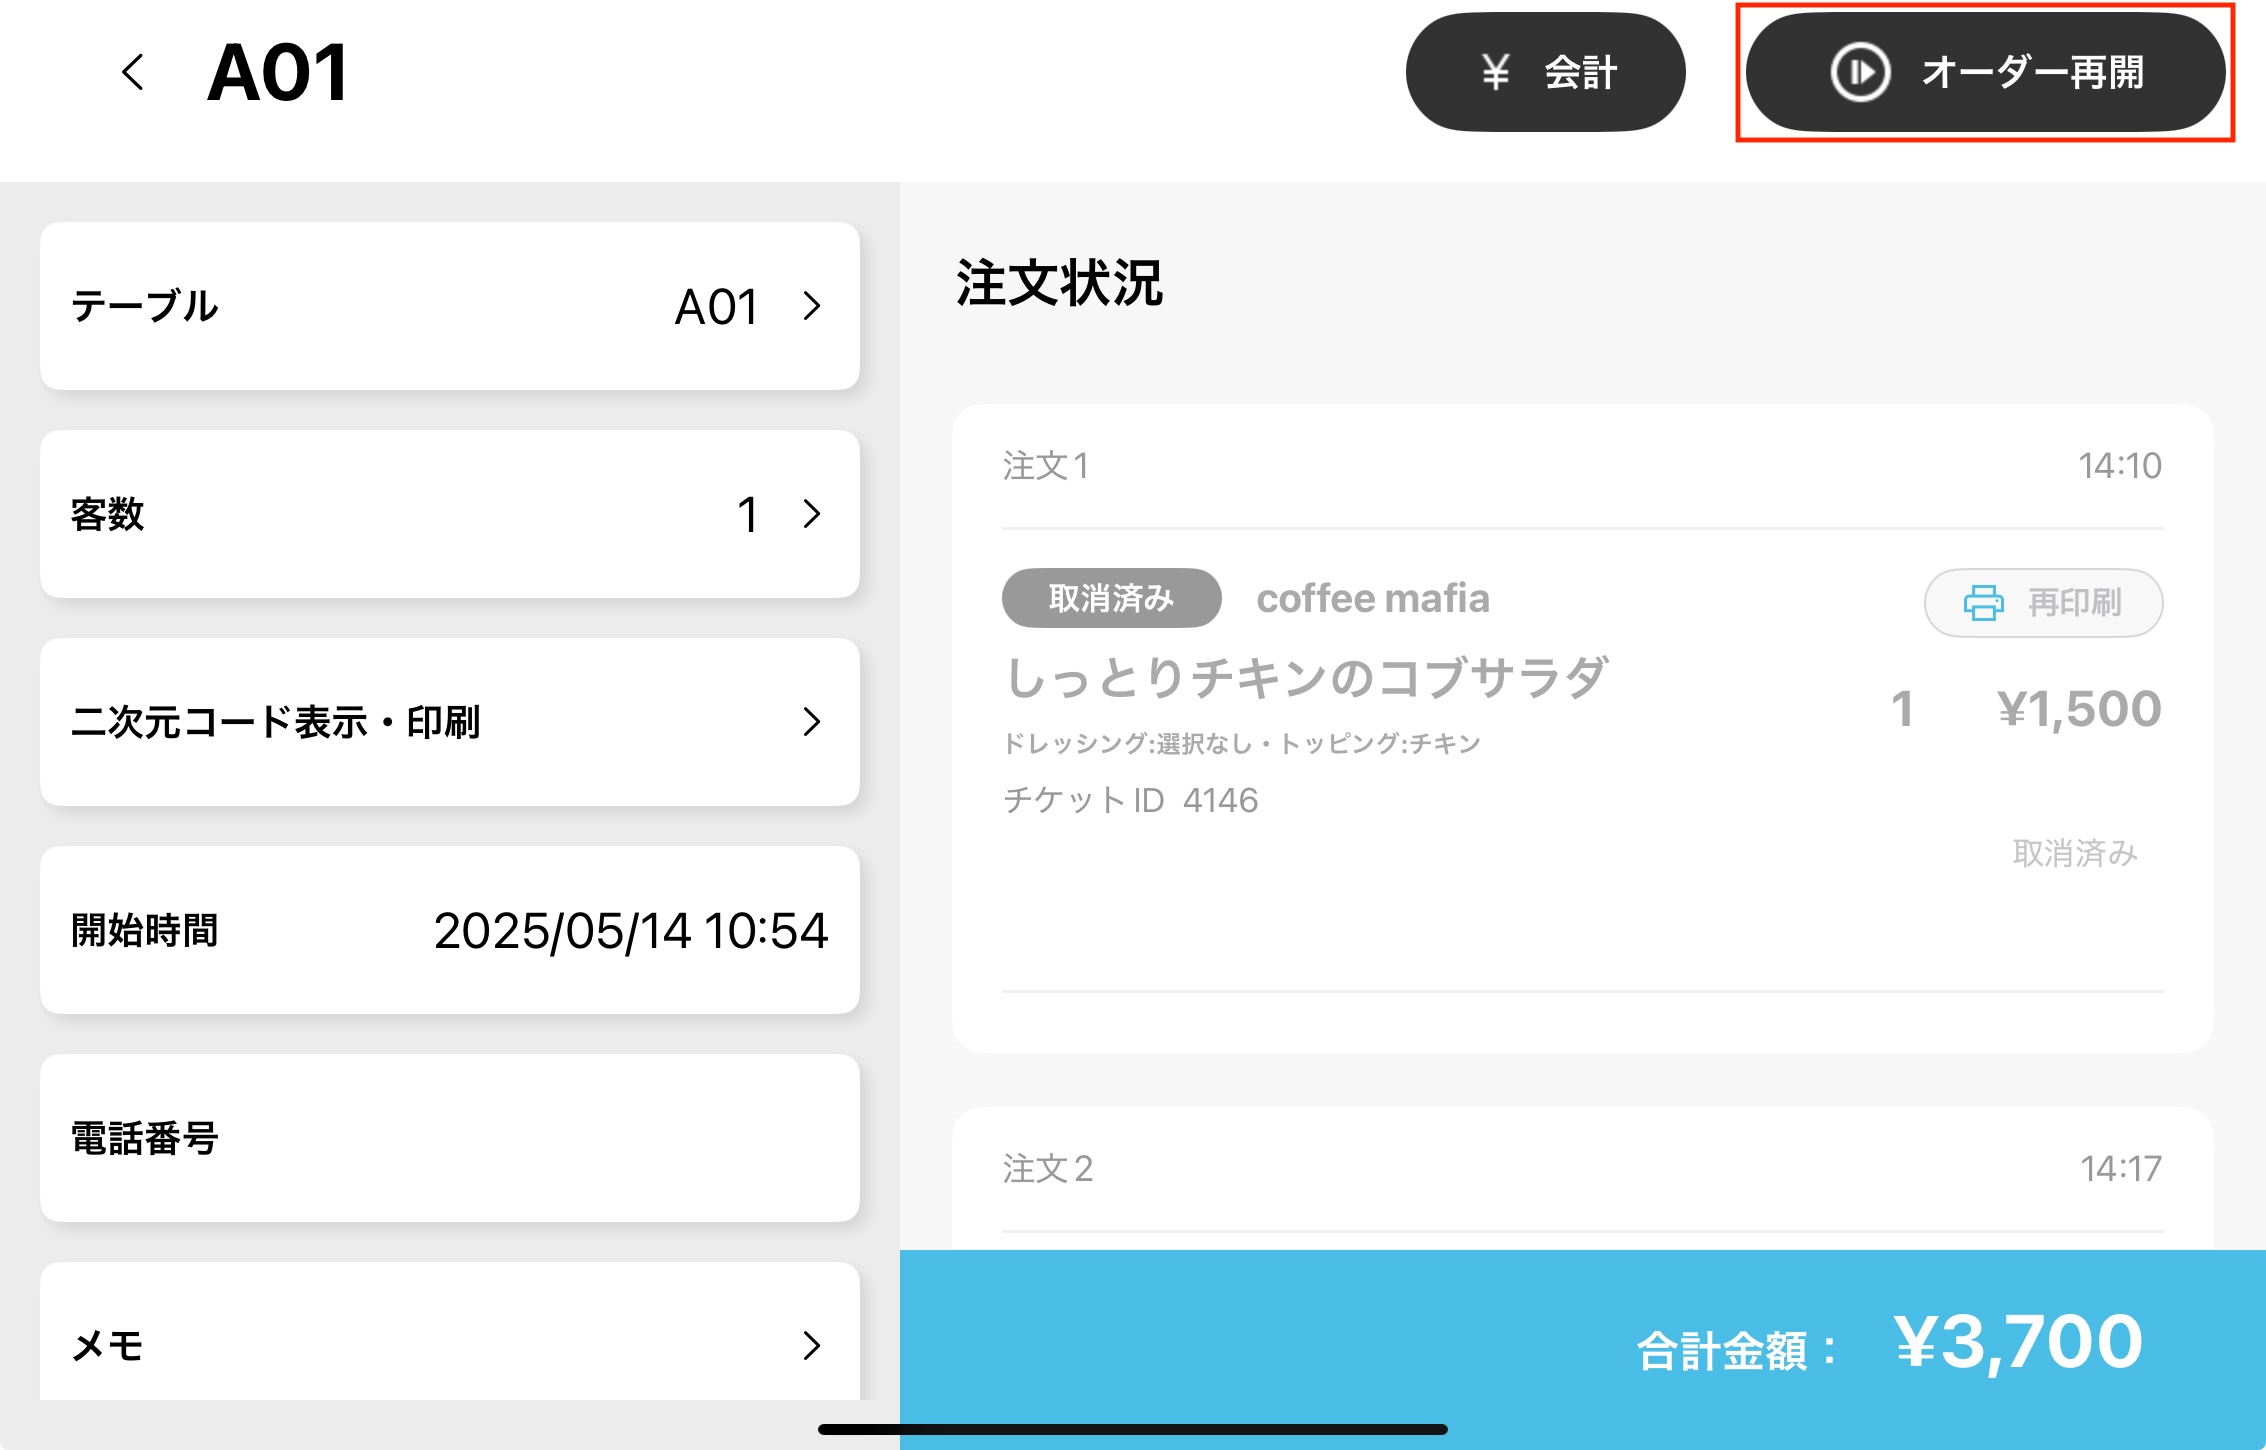Expand the 客数 row chevron

tap(812, 514)
